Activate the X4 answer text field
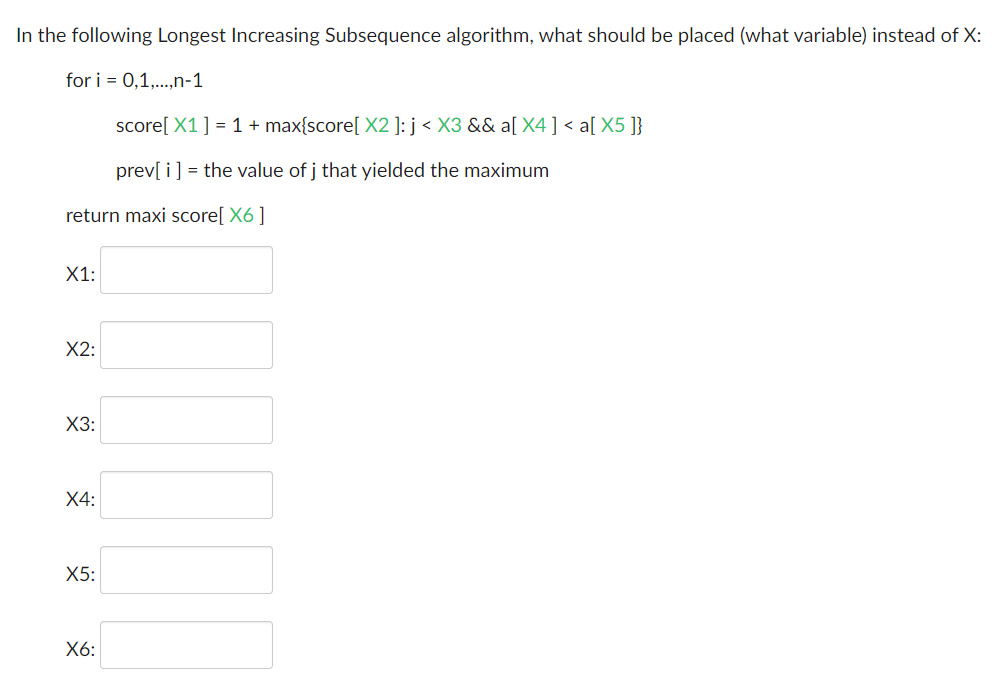The width and height of the screenshot is (992, 685). coord(187,495)
